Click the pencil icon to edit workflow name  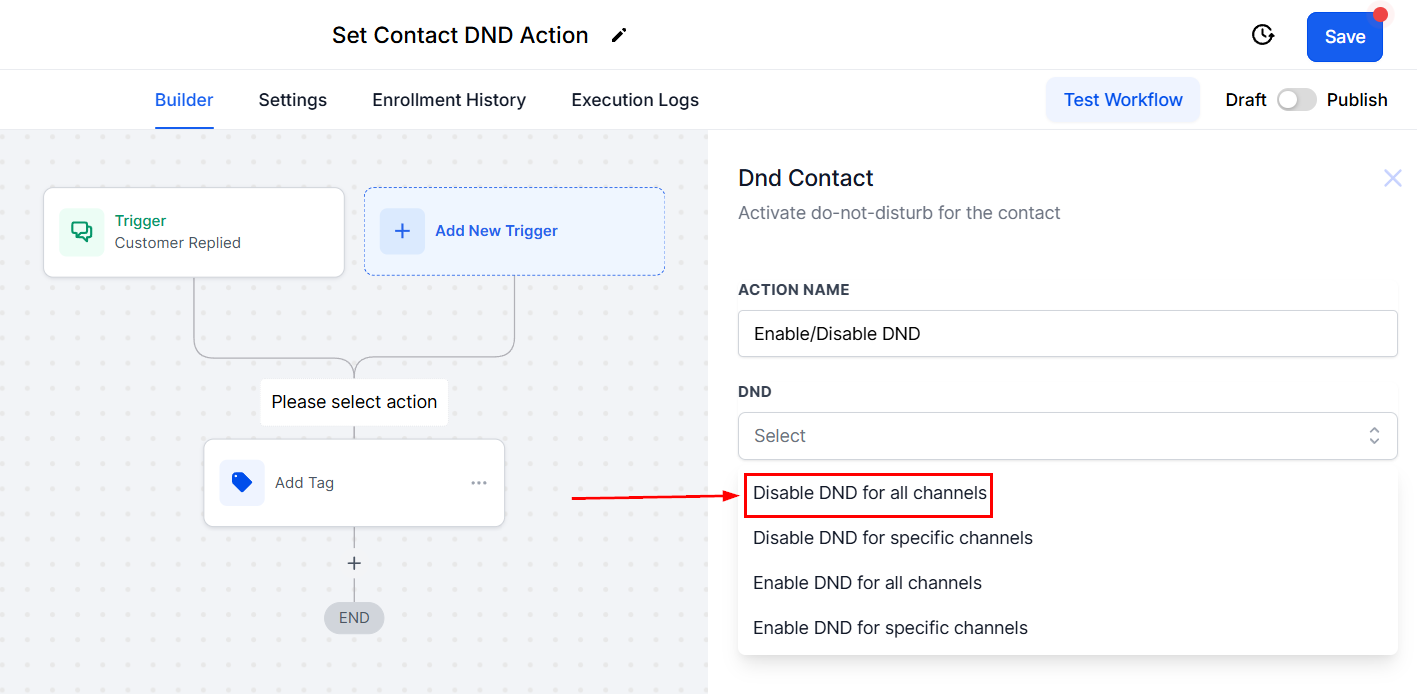(619, 36)
